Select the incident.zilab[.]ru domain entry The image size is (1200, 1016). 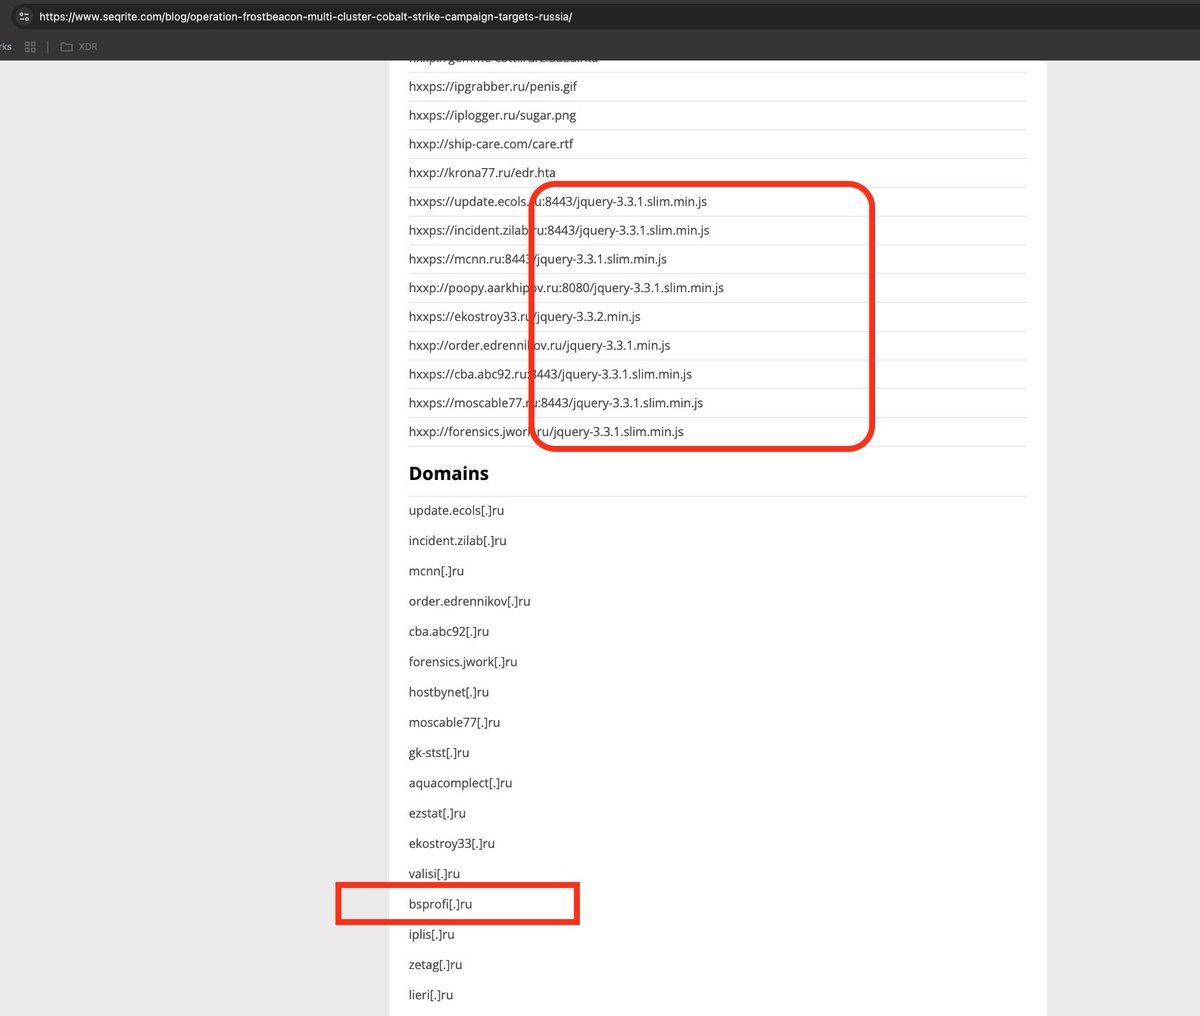point(458,541)
